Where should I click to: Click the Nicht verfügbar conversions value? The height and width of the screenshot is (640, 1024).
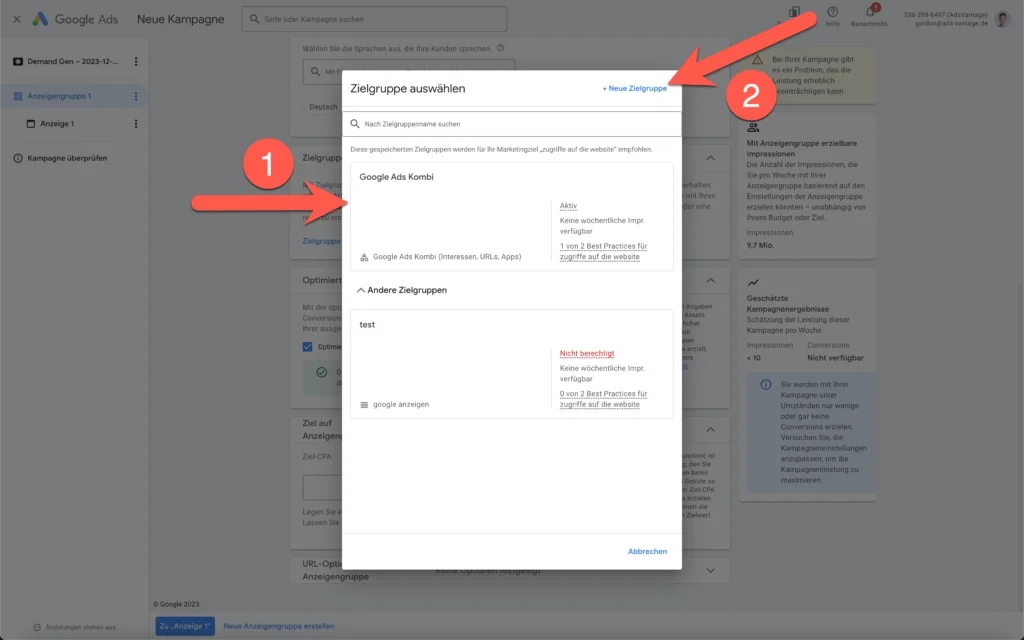tap(835, 357)
